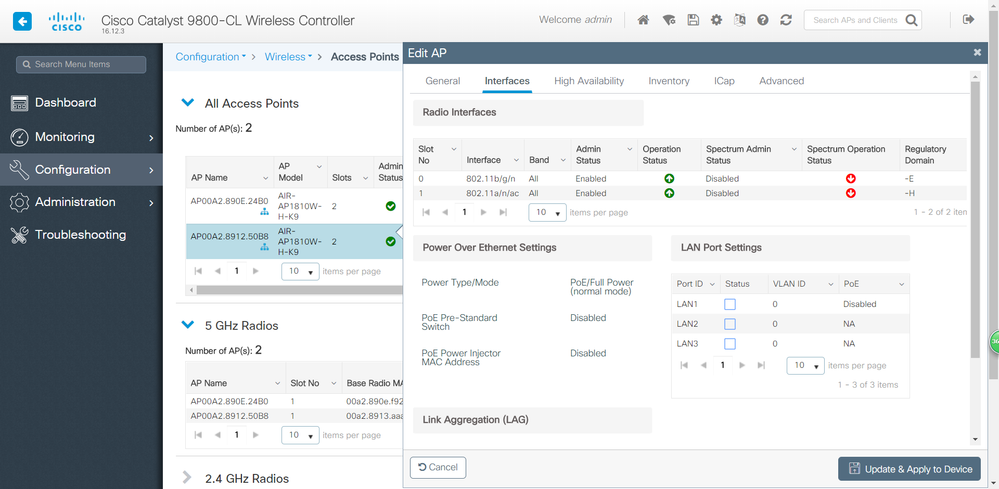Click red spectrum operation status for slot 0
999x489 pixels.
[850, 179]
